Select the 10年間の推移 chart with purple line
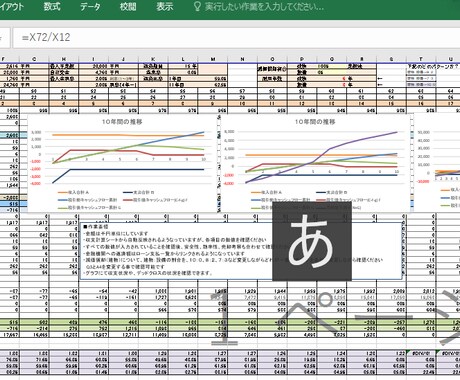This screenshot has width=460, height=380. click(x=315, y=163)
